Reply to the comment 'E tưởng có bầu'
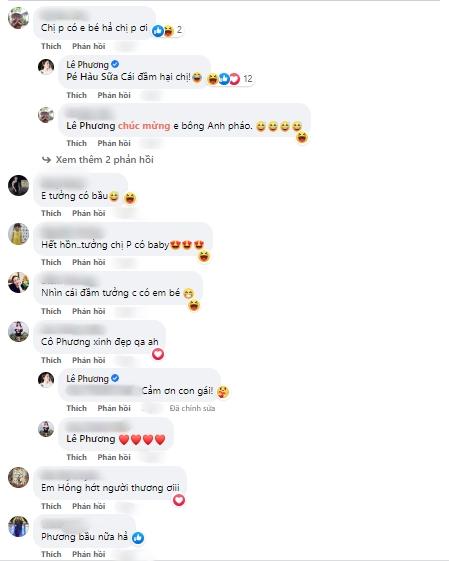The width and height of the screenshot is (449, 561). (89, 213)
